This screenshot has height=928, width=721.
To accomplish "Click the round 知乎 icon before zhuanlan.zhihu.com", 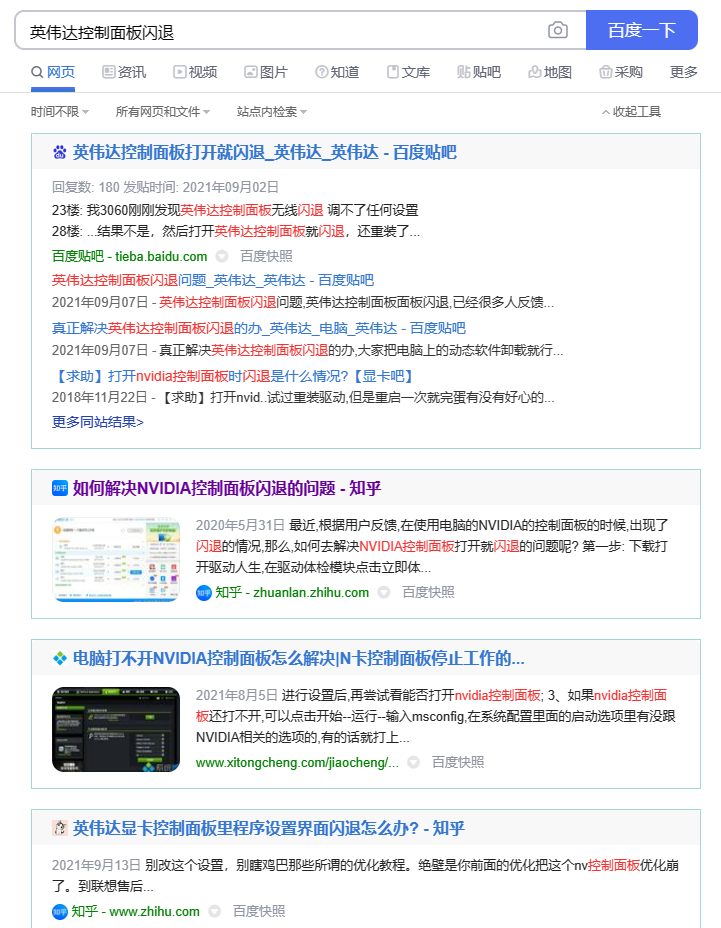I will click(x=204, y=592).
